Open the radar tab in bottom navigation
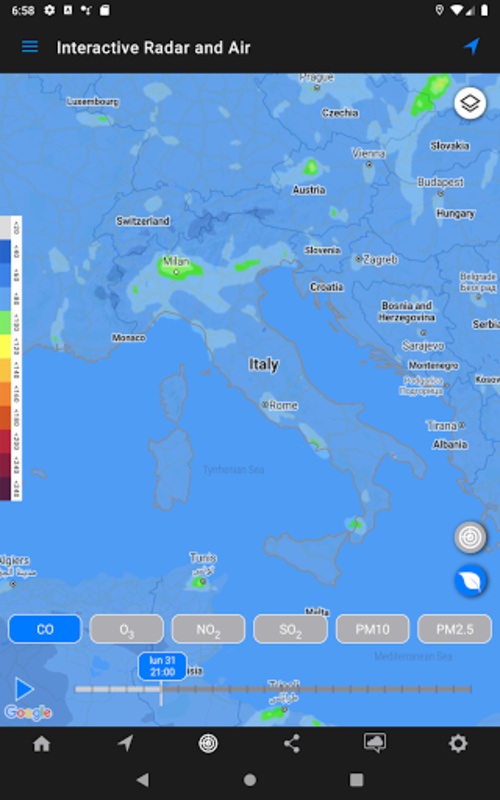The image size is (500, 800). click(x=208, y=743)
